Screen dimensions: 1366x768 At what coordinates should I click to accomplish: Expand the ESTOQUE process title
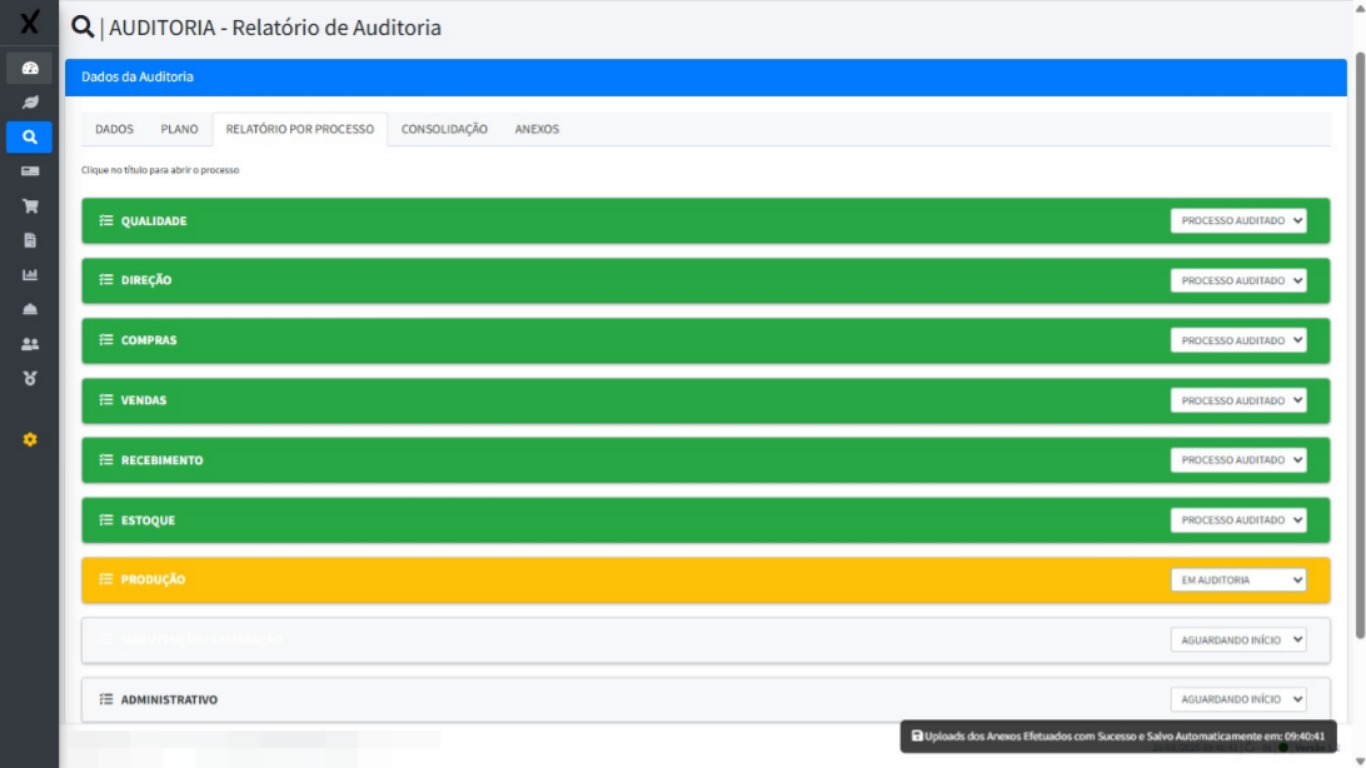pos(148,521)
